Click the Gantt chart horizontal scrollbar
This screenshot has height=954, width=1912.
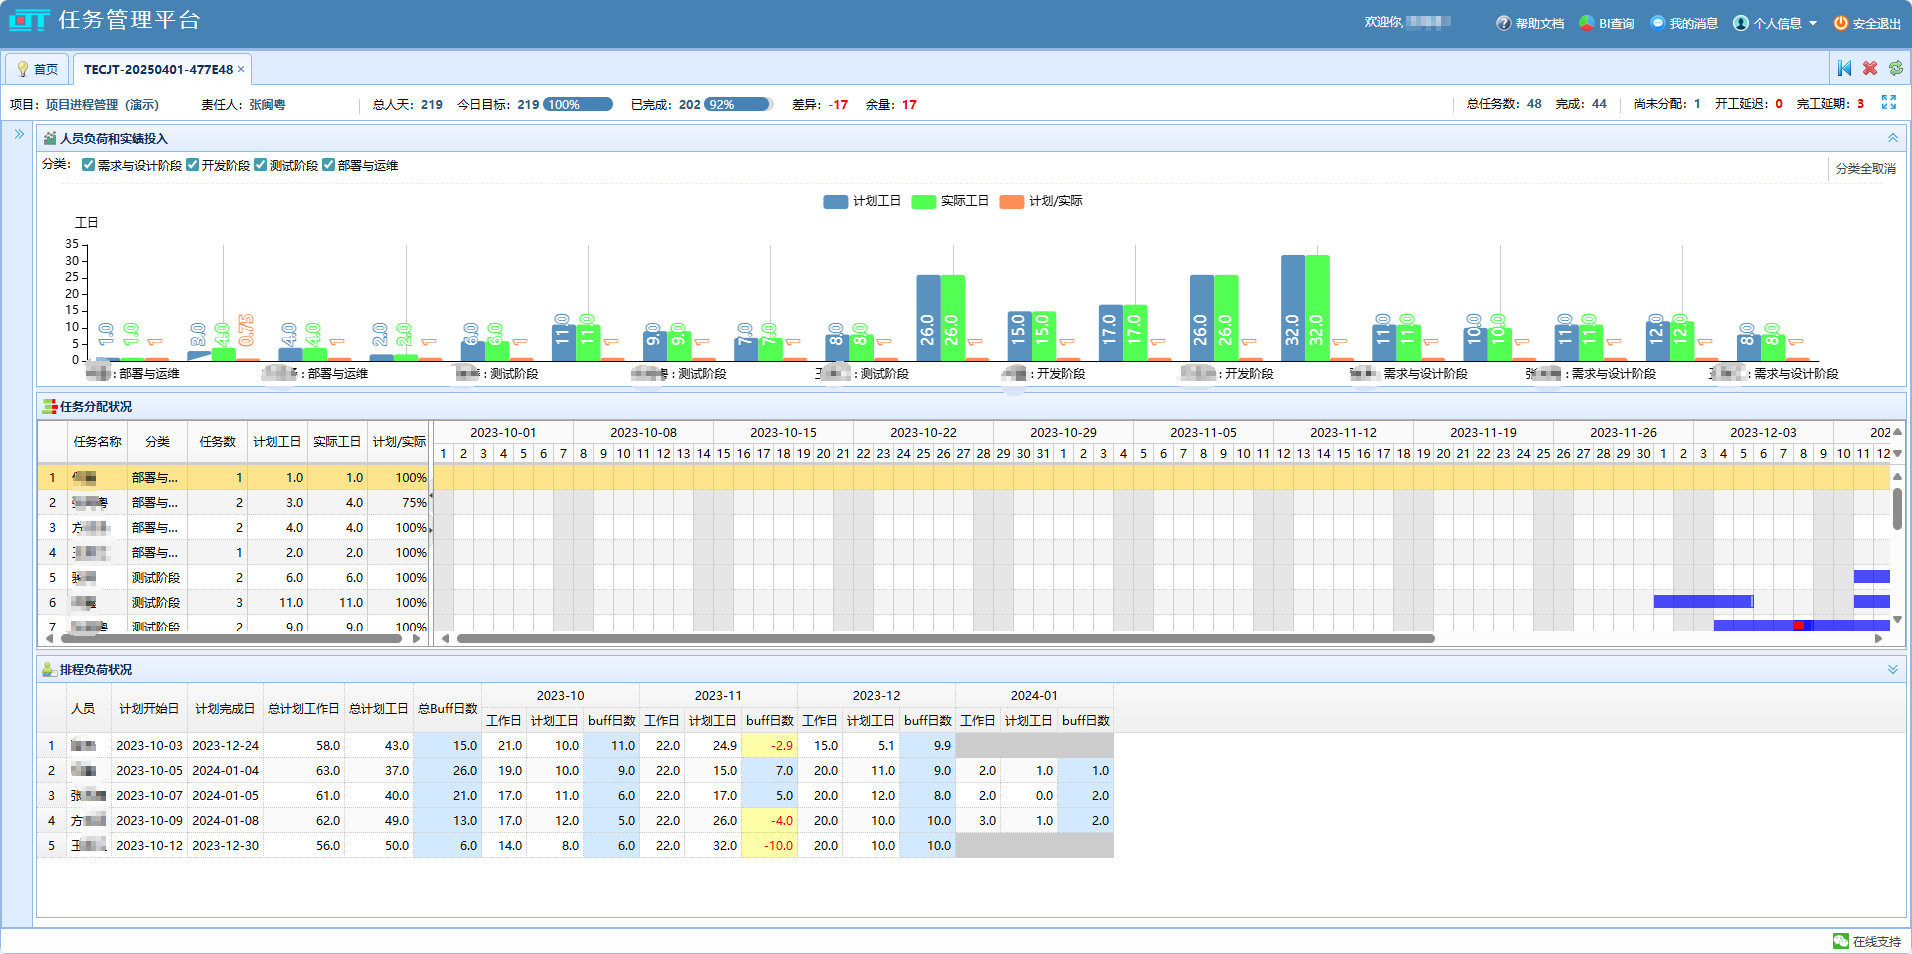point(945,638)
